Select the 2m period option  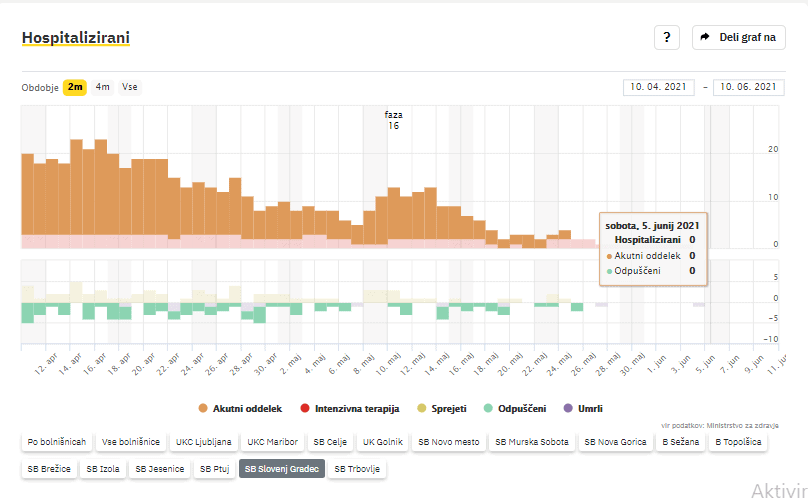(75, 87)
